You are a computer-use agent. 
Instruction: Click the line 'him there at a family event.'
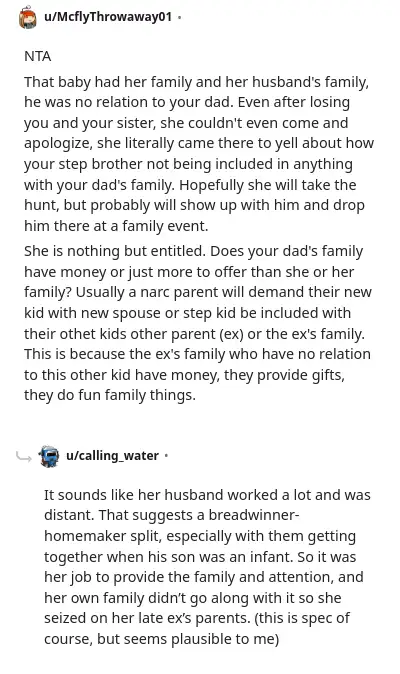[x=116, y=226]
